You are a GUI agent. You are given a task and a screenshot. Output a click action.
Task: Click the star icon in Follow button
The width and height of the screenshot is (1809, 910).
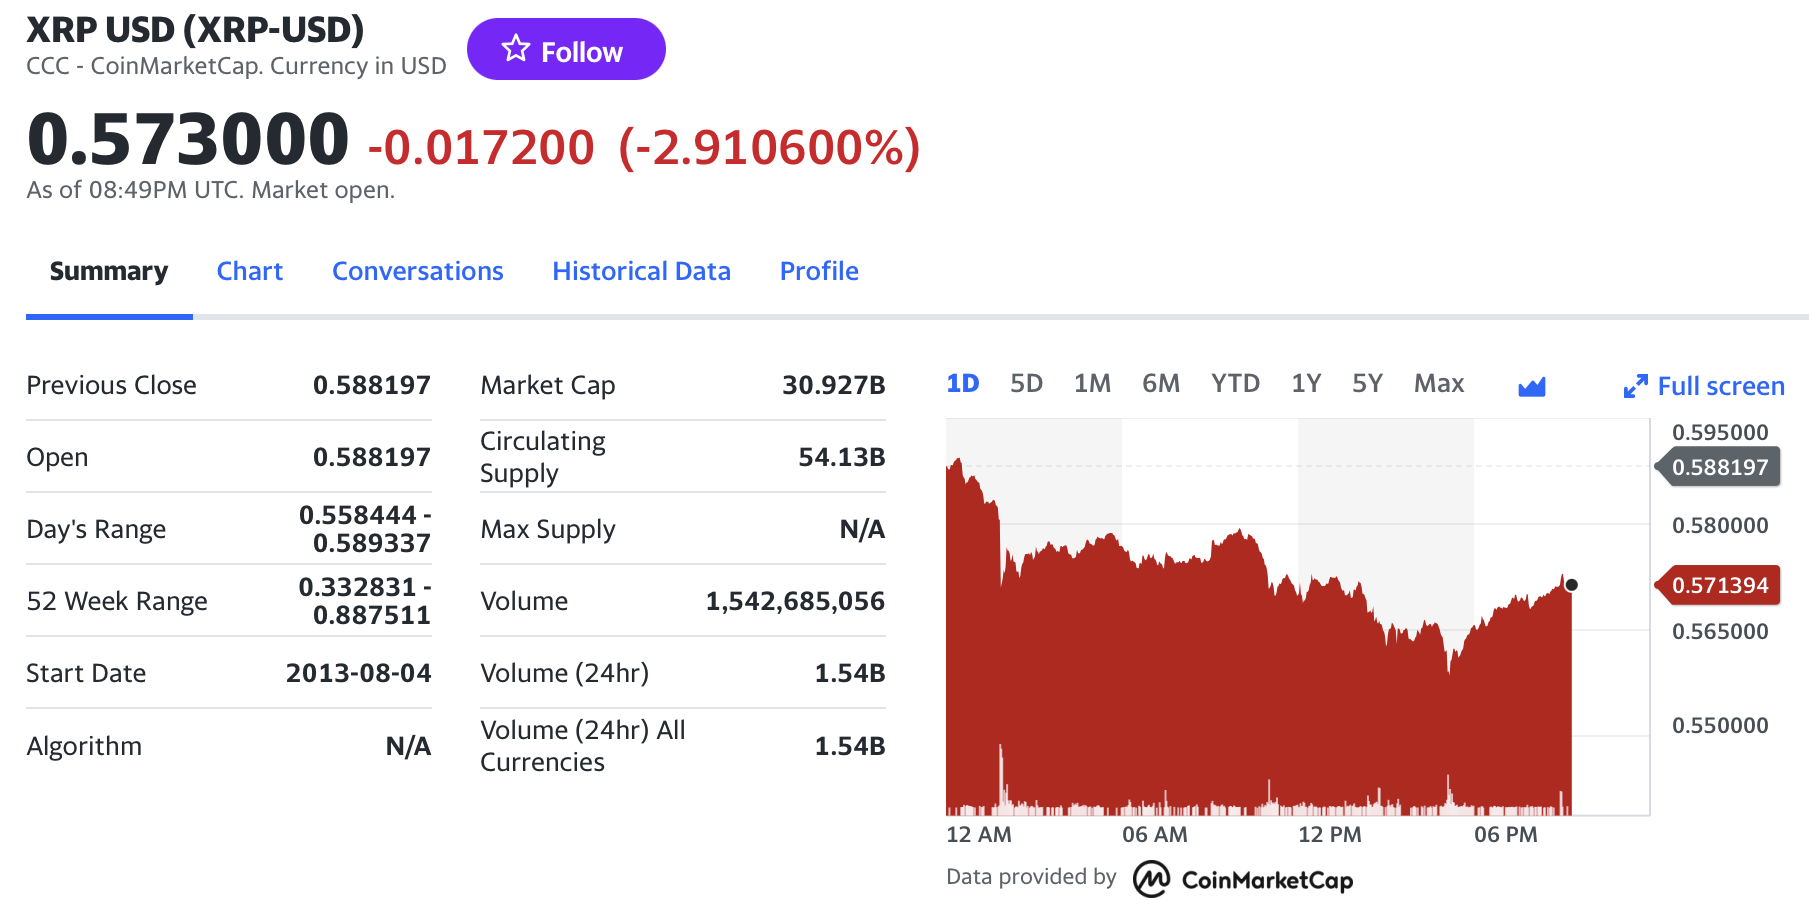514,48
